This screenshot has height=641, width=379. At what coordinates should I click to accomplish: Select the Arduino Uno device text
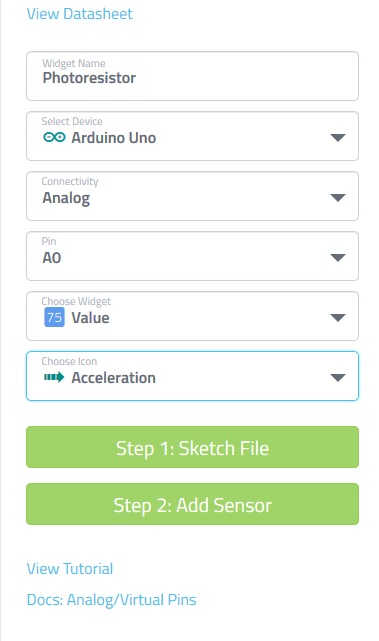pyautogui.click(x=114, y=138)
